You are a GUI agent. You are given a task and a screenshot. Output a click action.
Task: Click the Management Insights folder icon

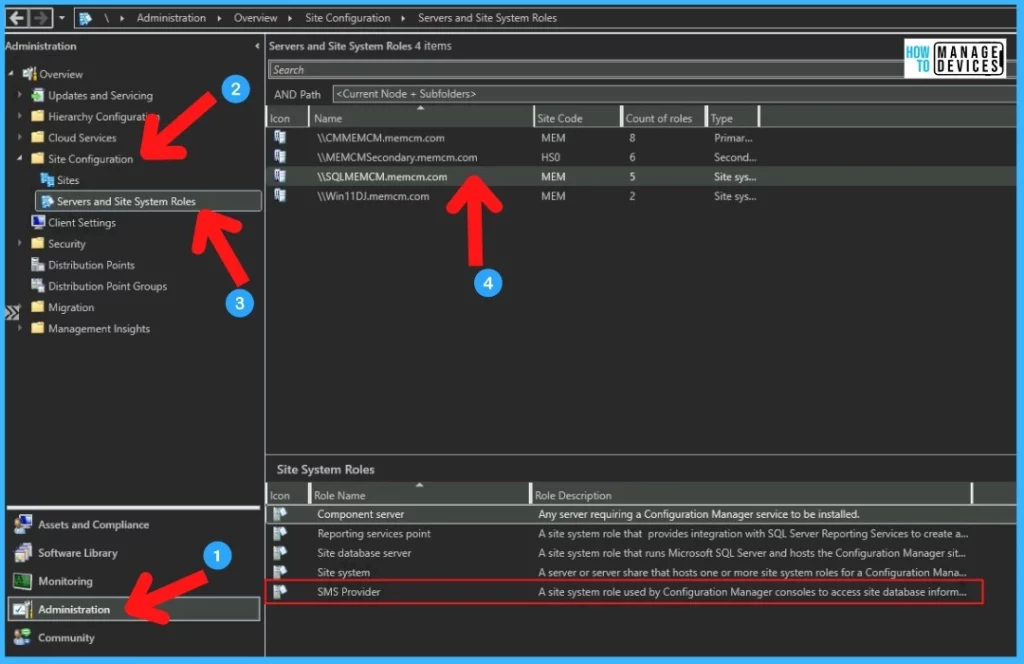click(38, 328)
